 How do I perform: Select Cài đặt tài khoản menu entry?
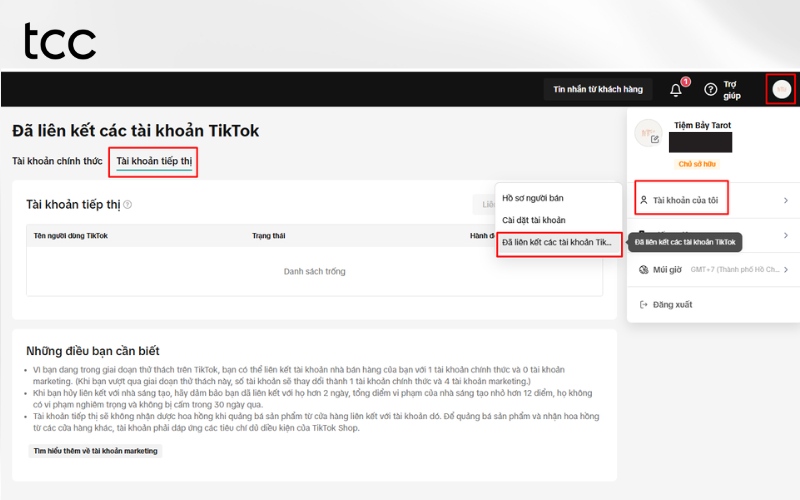(x=534, y=220)
